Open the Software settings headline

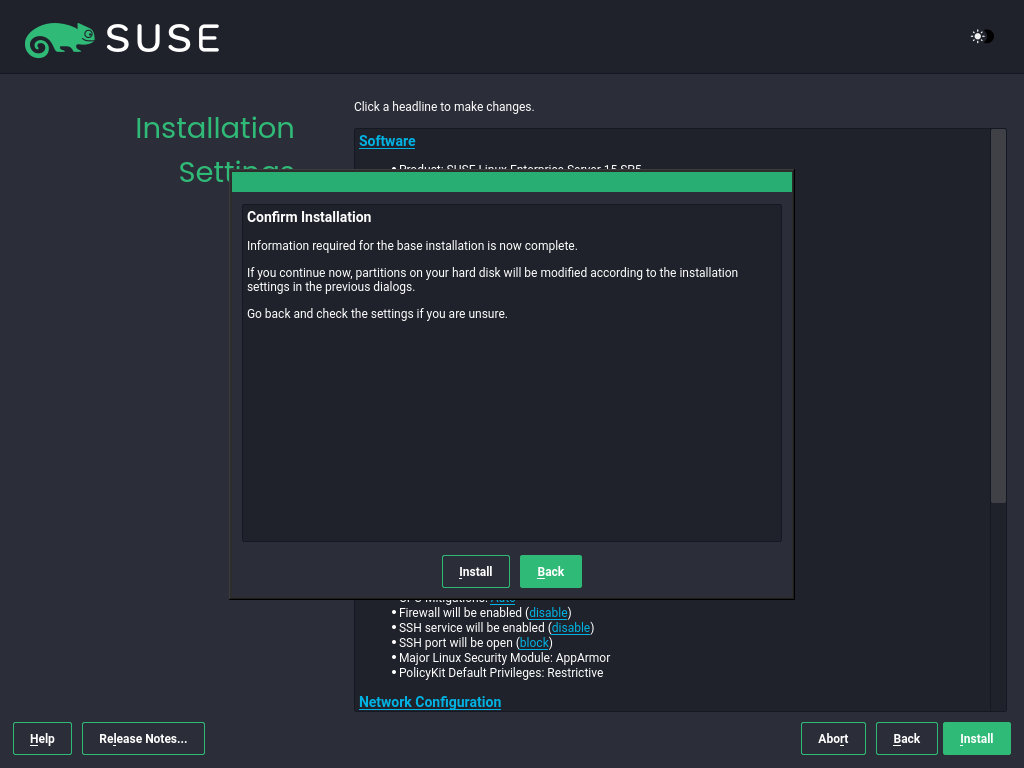point(387,141)
